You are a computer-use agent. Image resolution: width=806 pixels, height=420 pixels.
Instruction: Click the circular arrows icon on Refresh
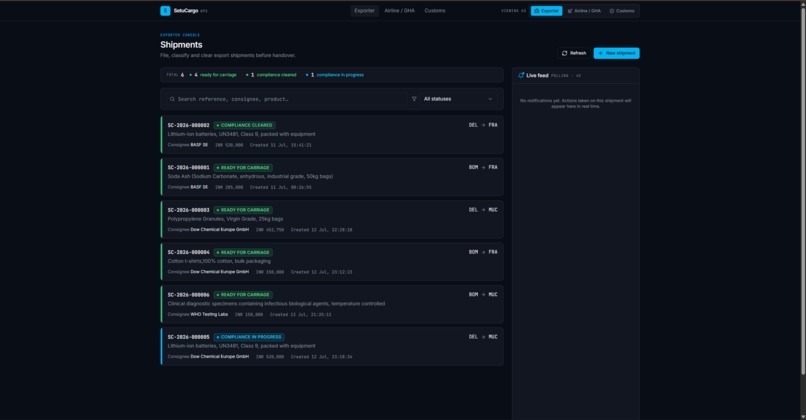(564, 53)
